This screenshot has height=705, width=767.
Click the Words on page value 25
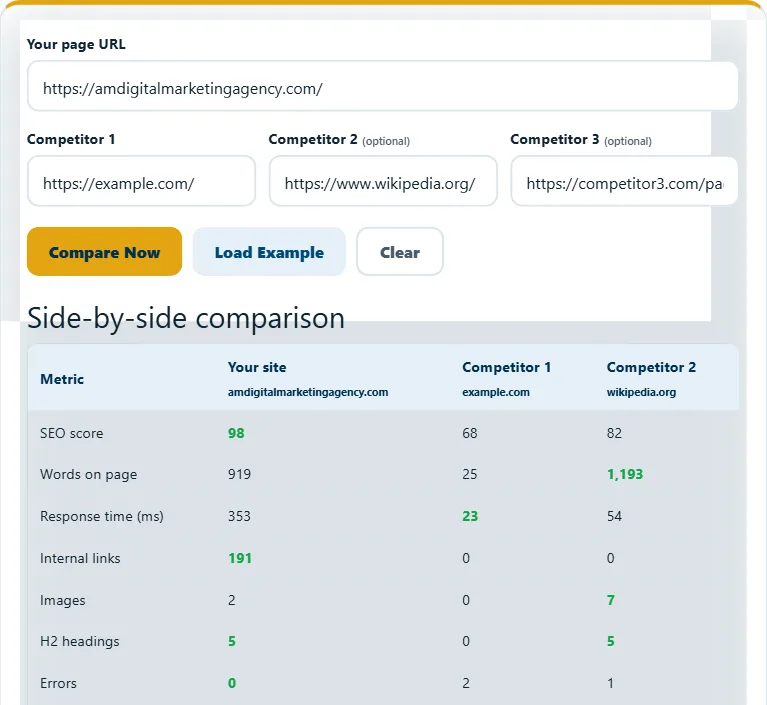(x=470, y=475)
